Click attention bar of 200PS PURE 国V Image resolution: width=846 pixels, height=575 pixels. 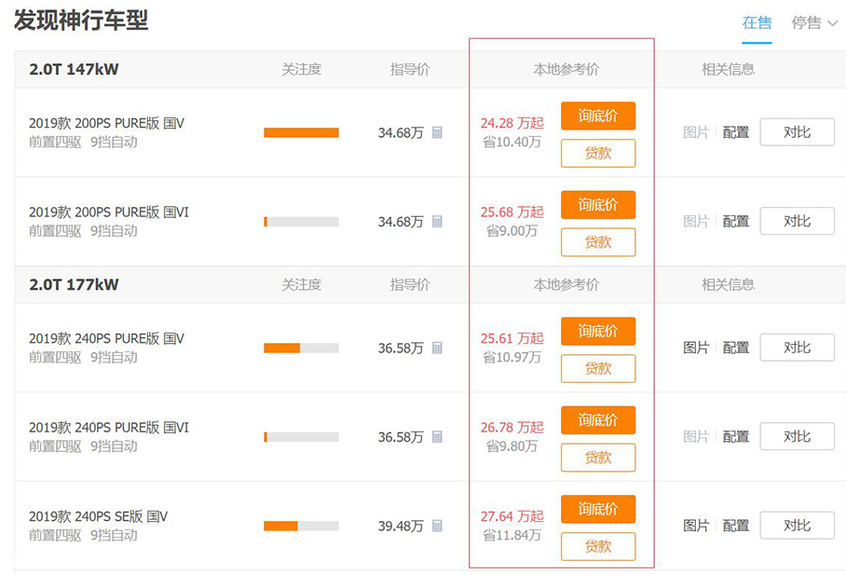coord(301,133)
